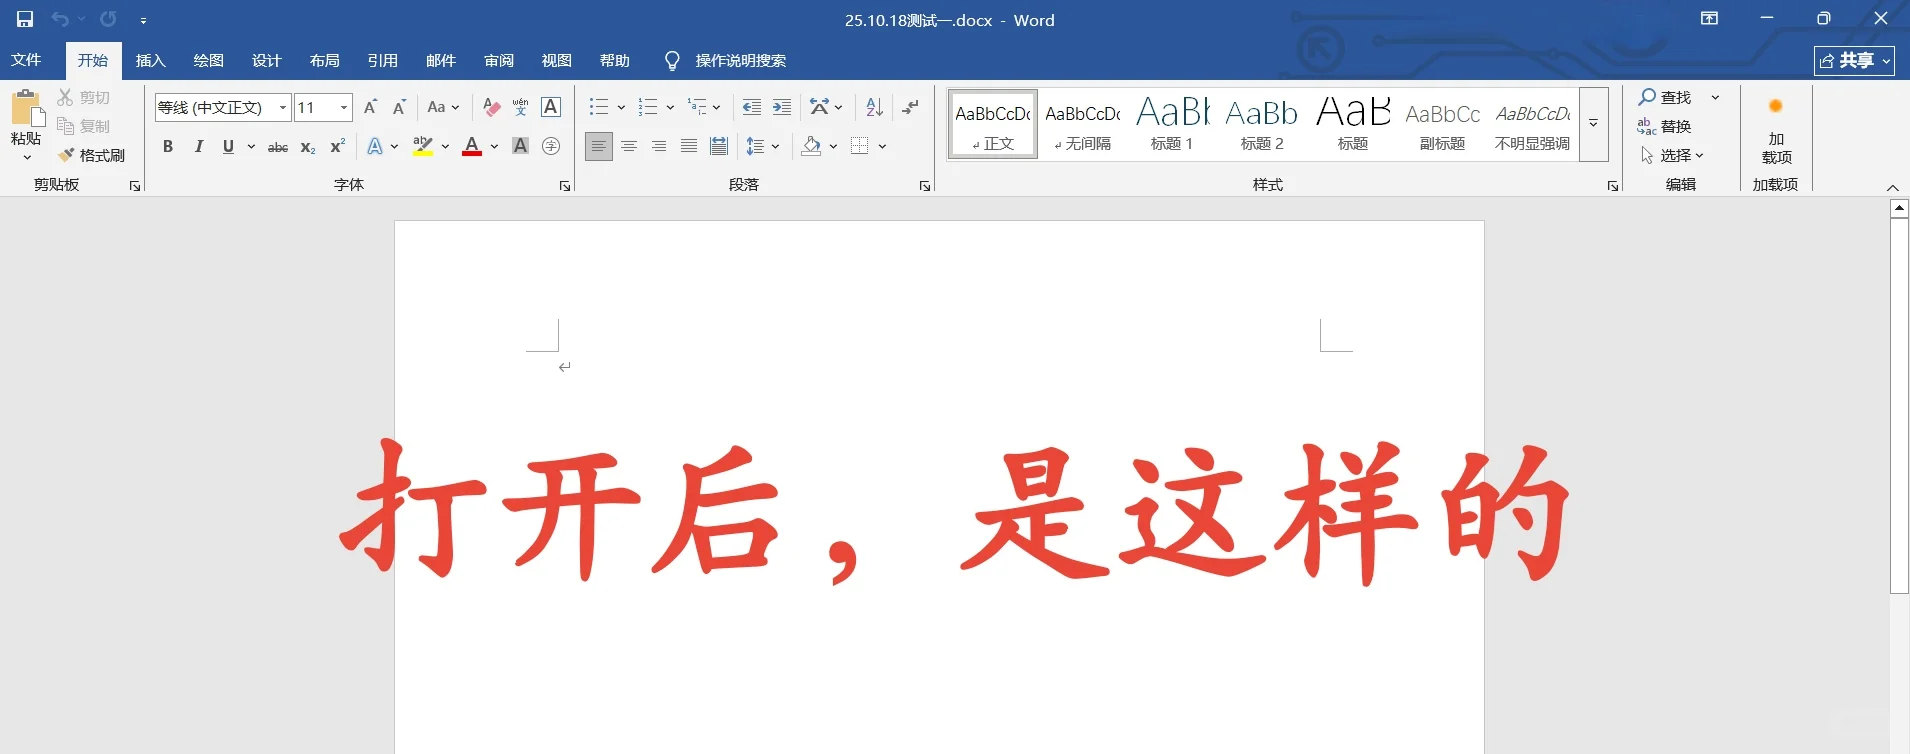Switch to the 插入 tab
Screen dimensions: 1910x754
pyautogui.click(x=151, y=60)
